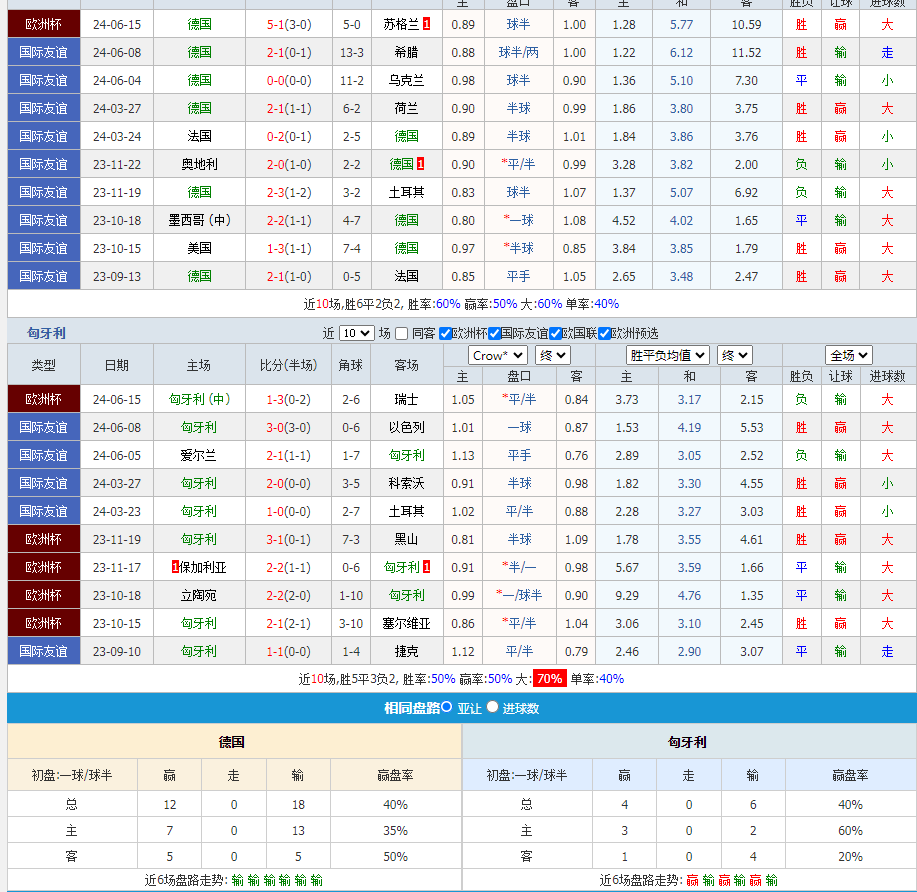
Task: Click red card badge next to 德国 in 奥地利 row
Action: click(x=421, y=164)
